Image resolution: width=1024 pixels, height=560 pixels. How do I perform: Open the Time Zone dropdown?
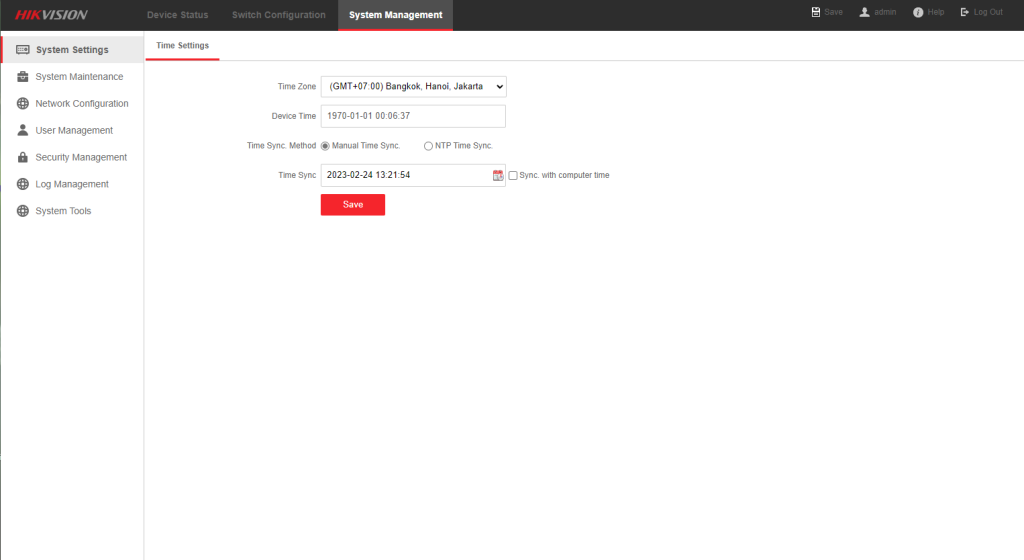[413, 86]
